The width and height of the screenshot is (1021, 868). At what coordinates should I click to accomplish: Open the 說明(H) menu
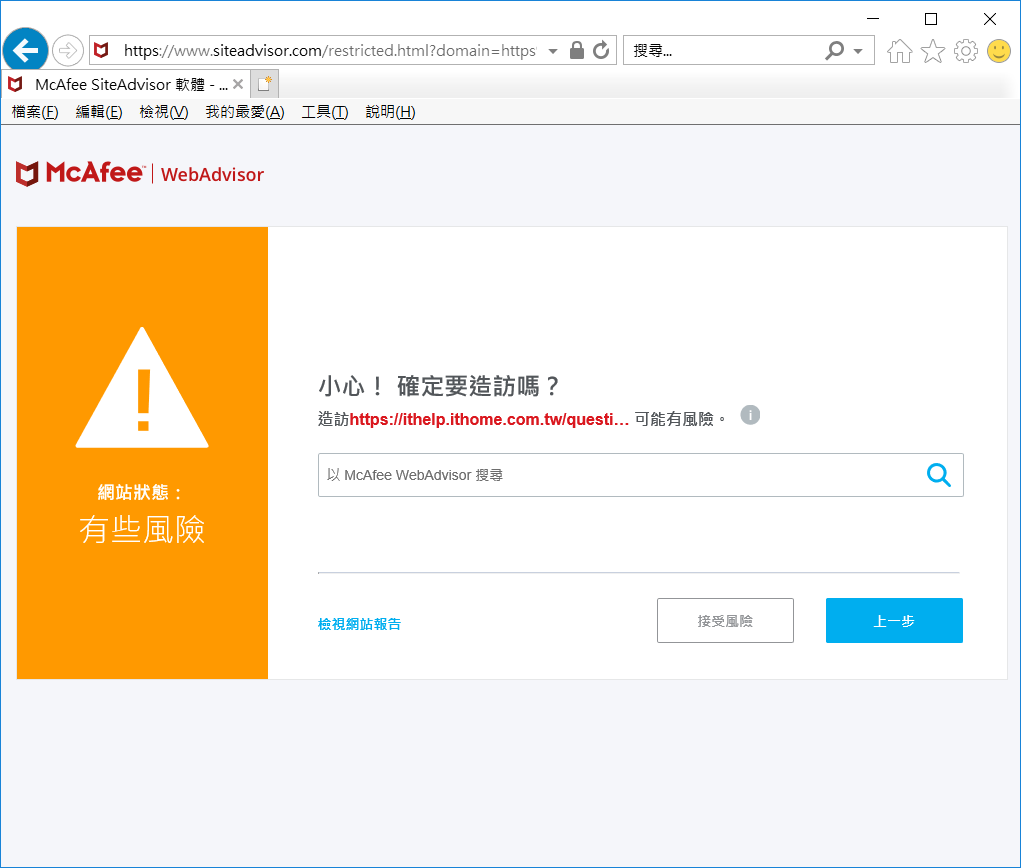391,112
